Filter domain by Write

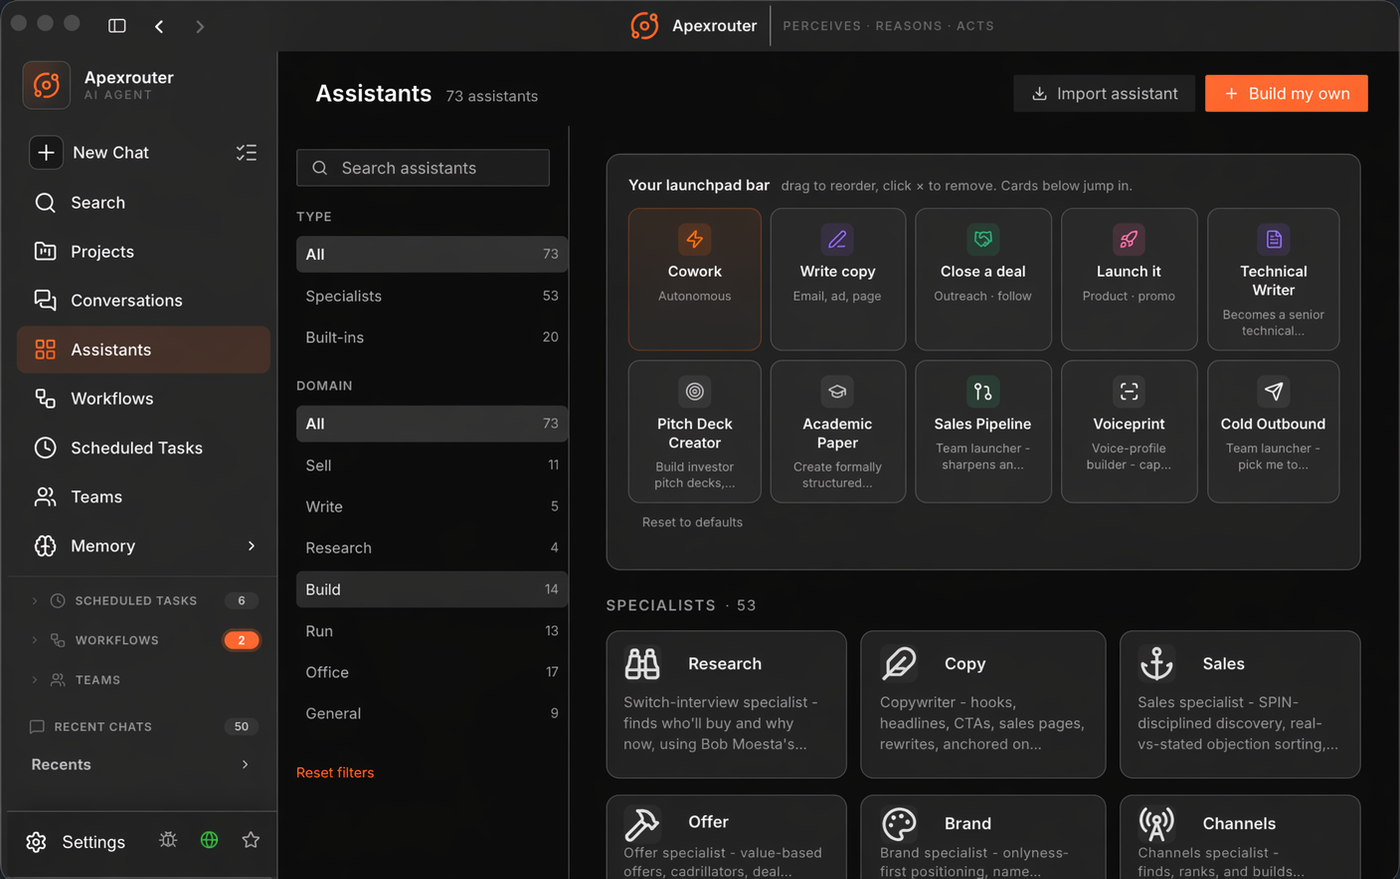click(432, 507)
